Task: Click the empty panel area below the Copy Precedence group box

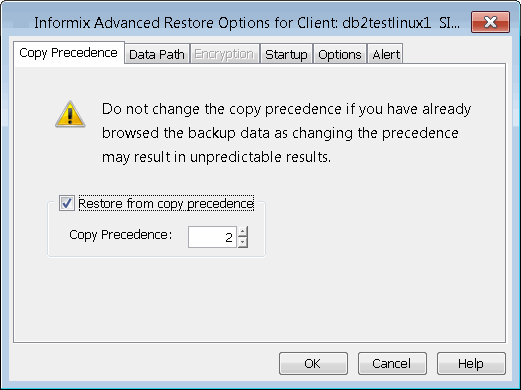Action: point(259,298)
